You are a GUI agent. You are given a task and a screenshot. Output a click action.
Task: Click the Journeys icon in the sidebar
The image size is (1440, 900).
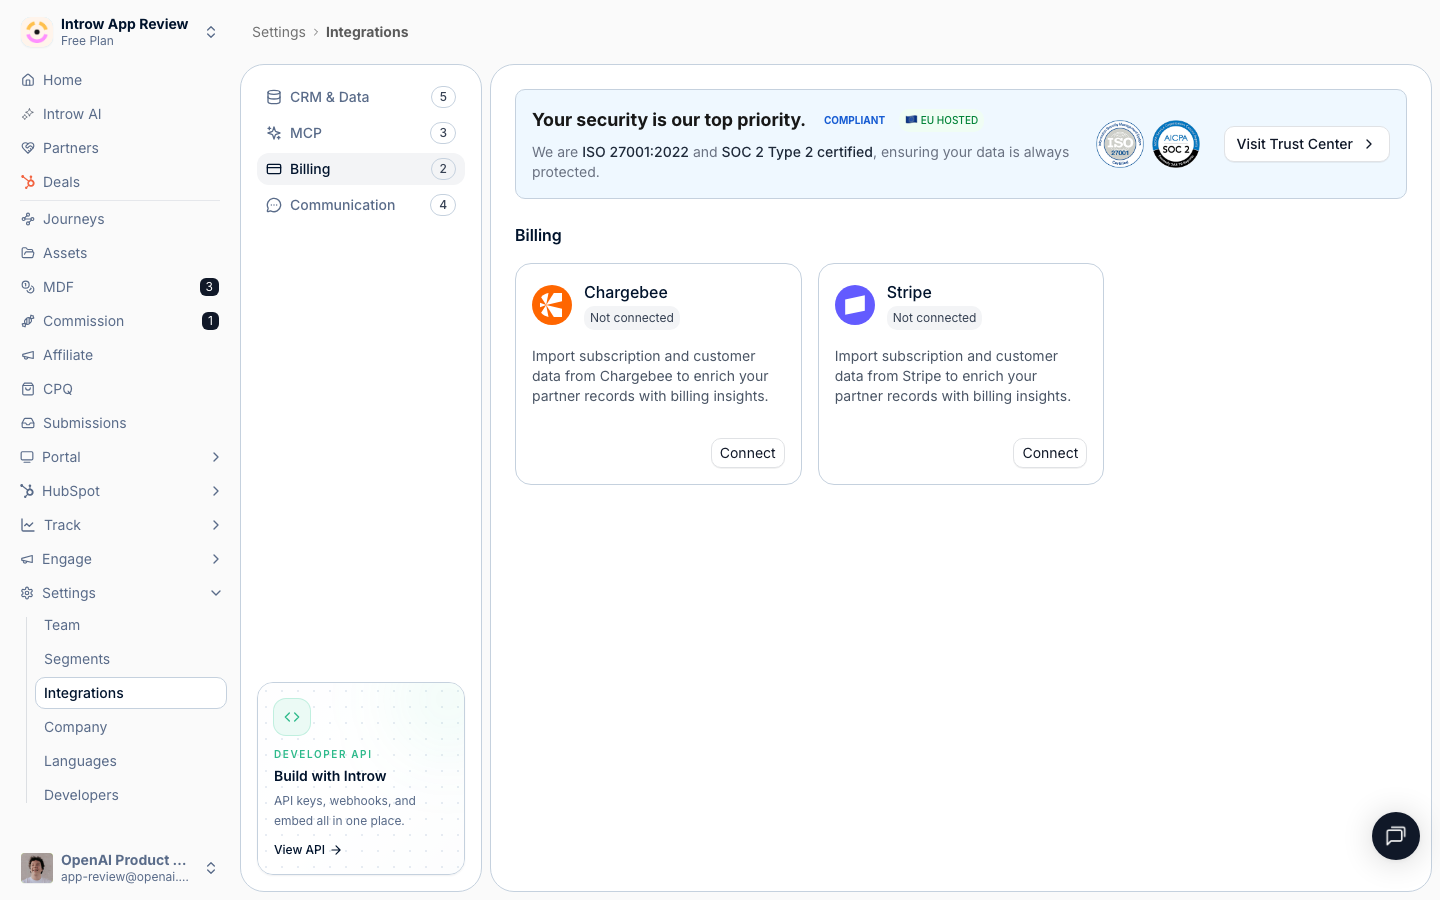28,219
